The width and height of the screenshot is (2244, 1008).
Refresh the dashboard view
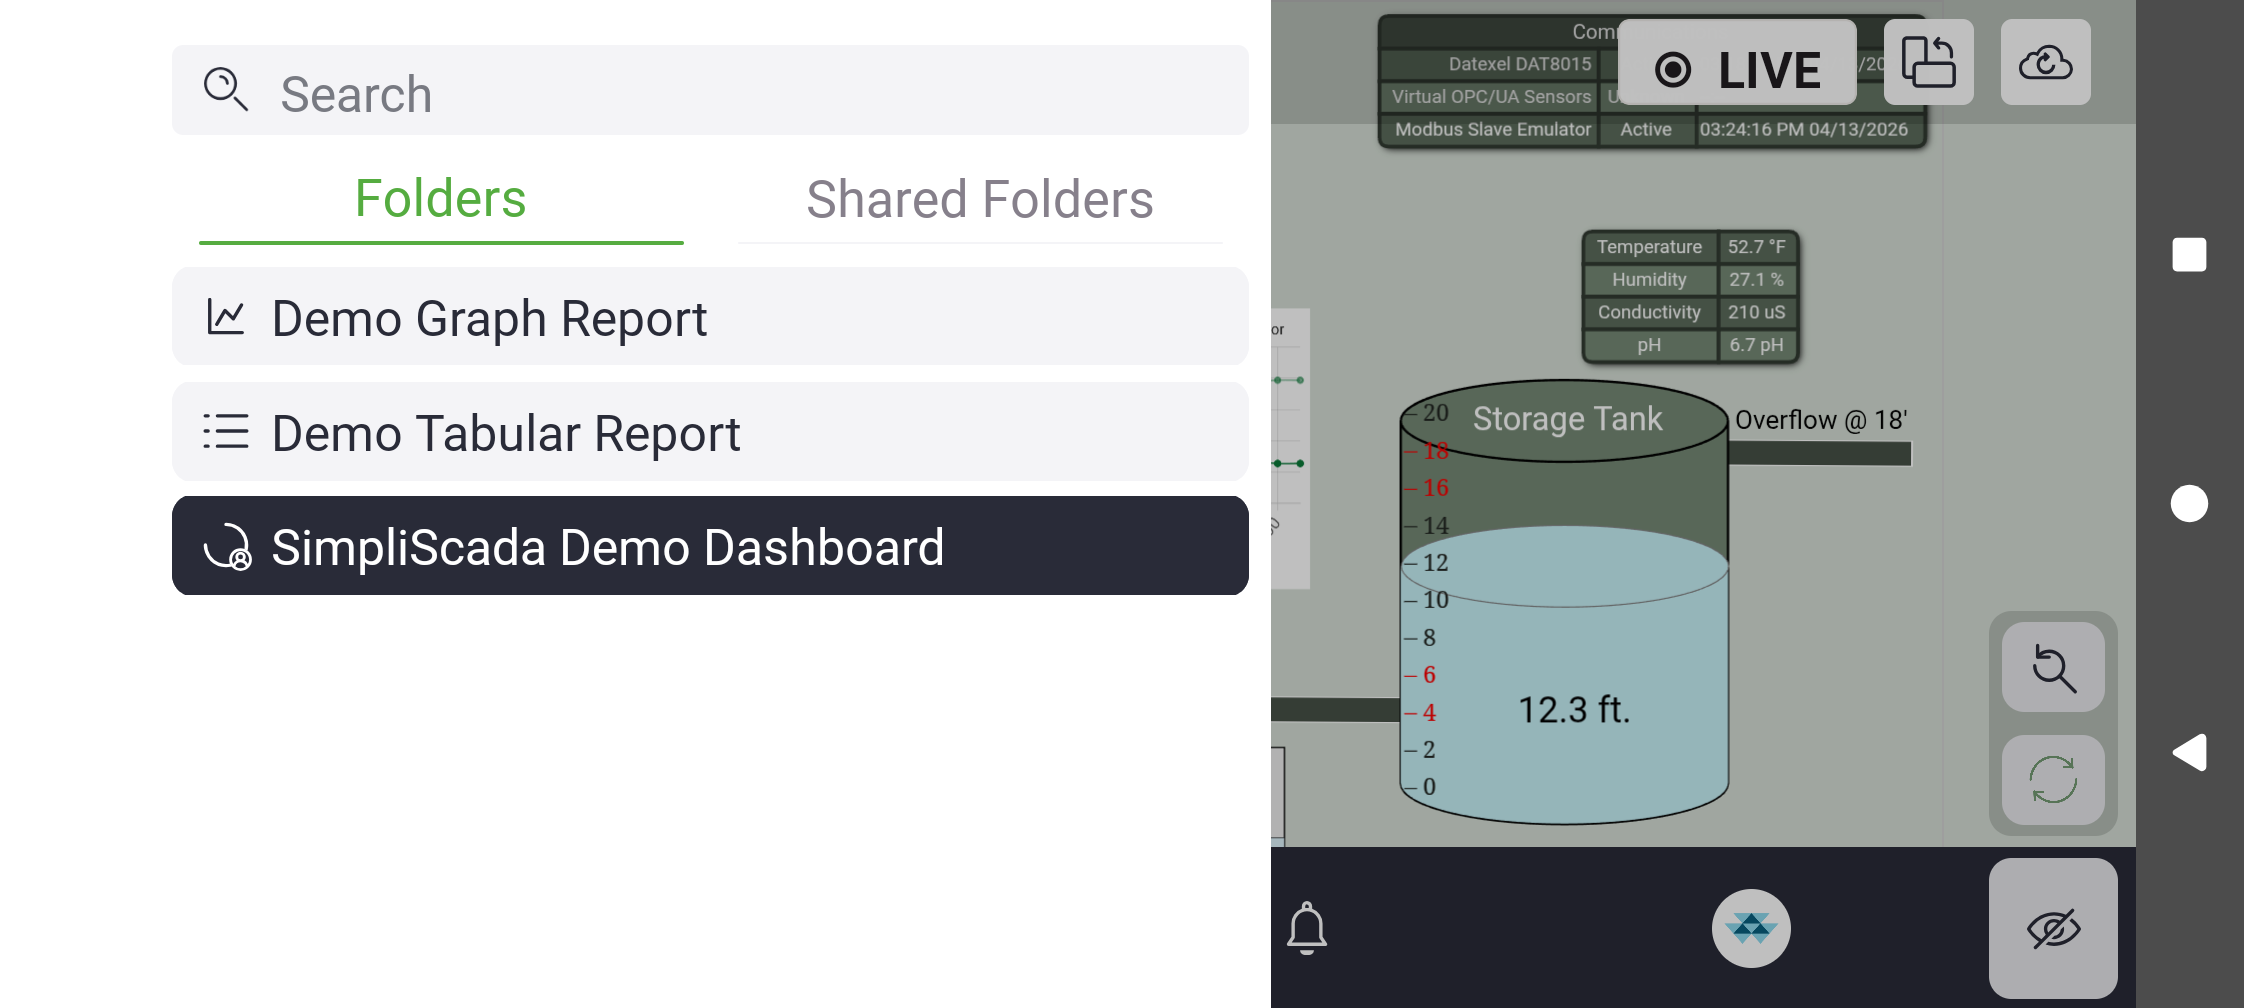click(2053, 780)
